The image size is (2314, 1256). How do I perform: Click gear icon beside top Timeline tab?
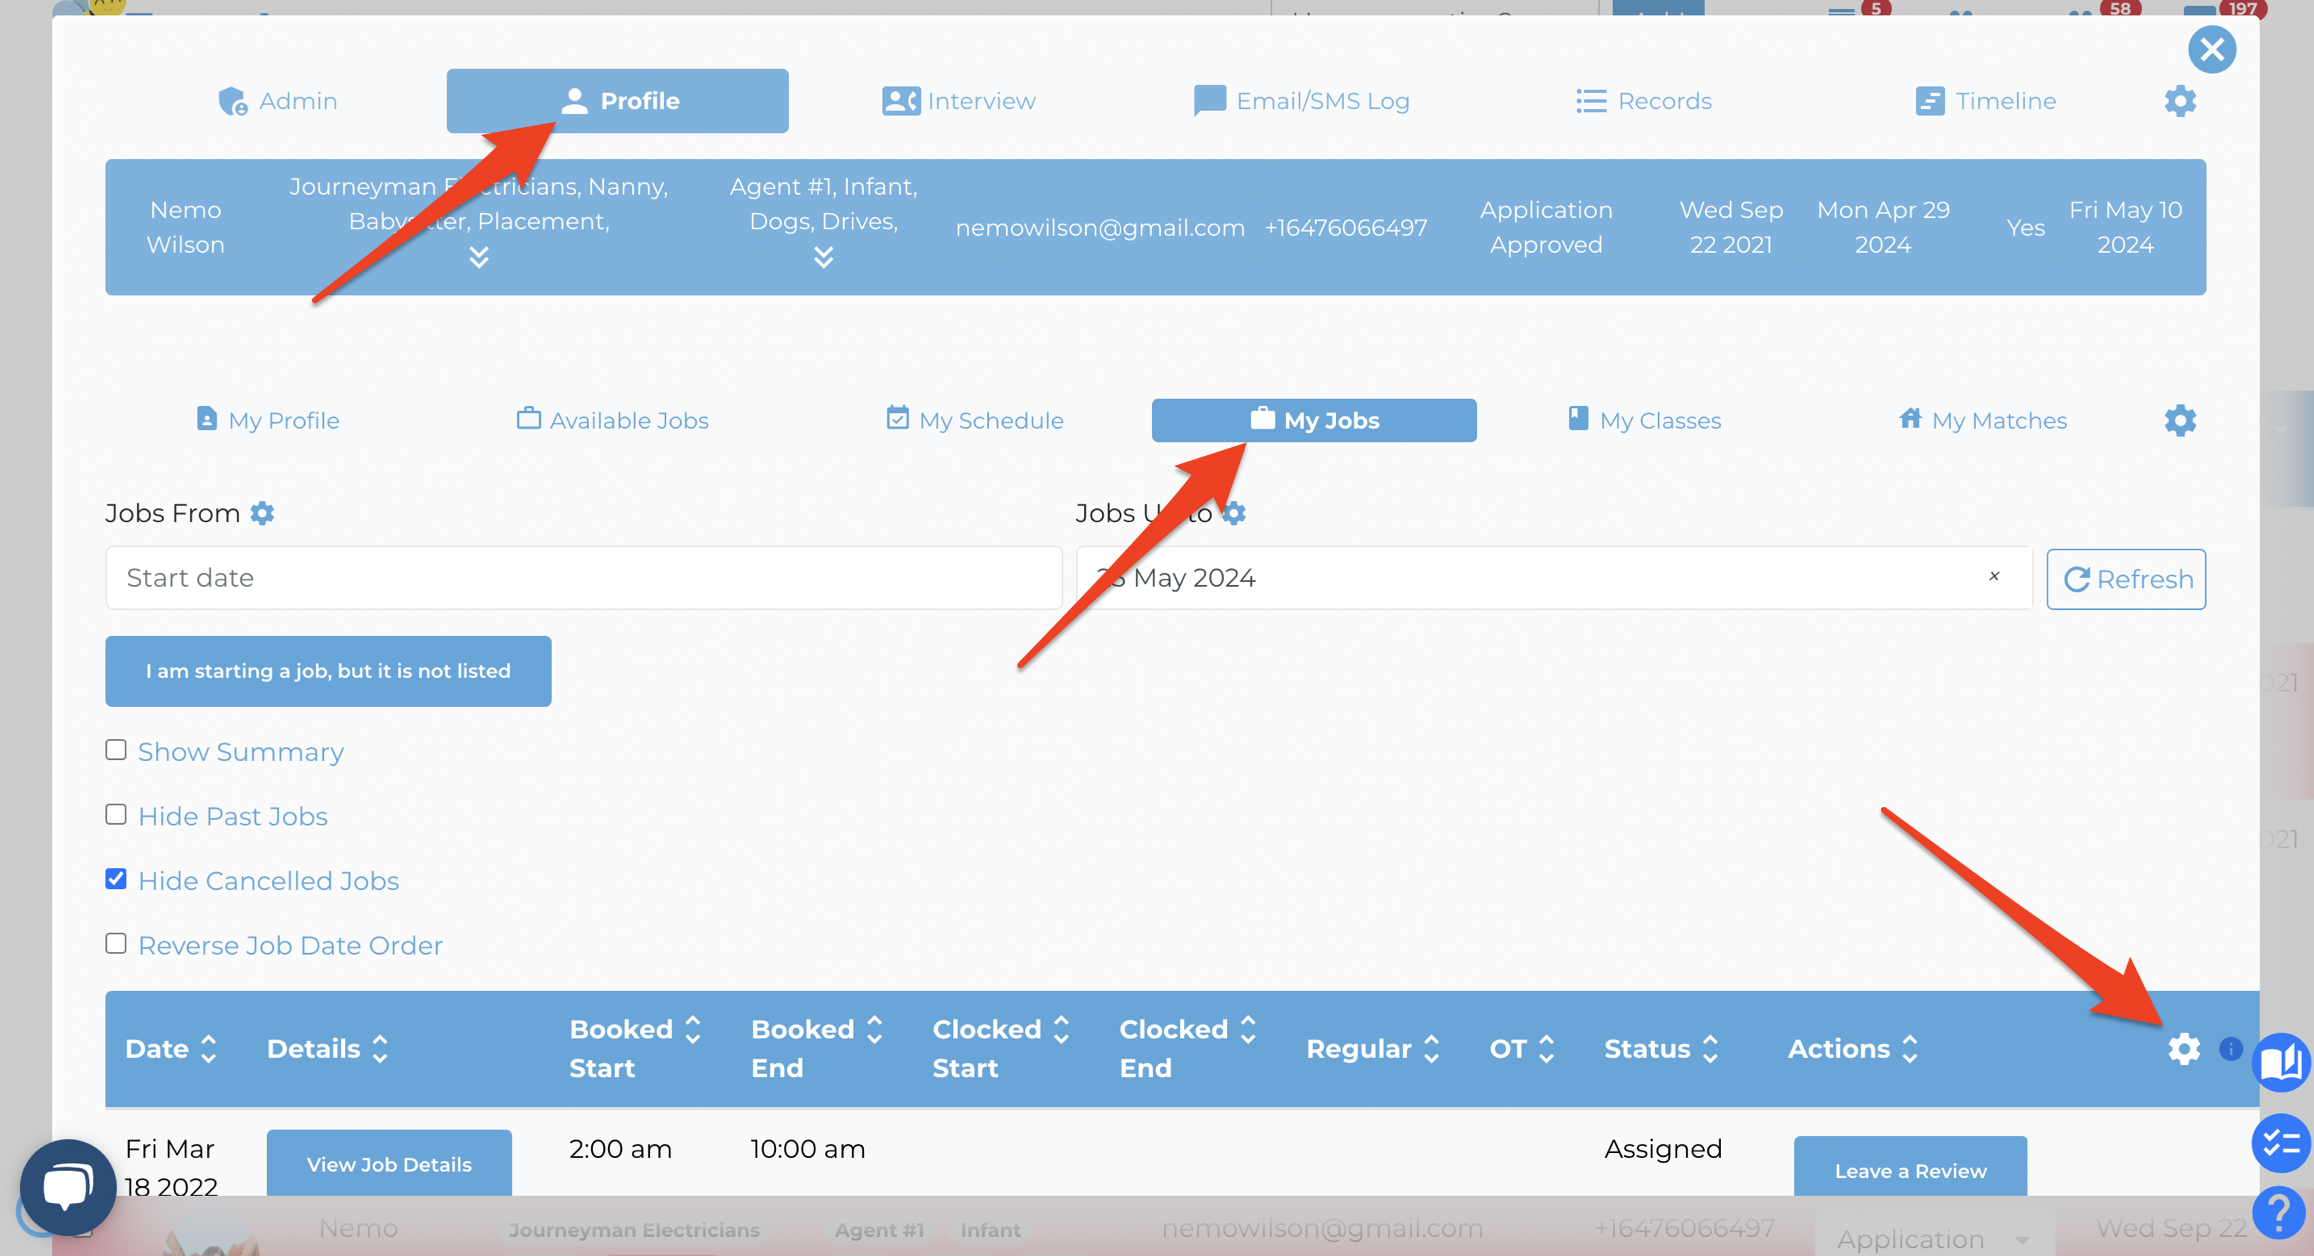point(2180,101)
